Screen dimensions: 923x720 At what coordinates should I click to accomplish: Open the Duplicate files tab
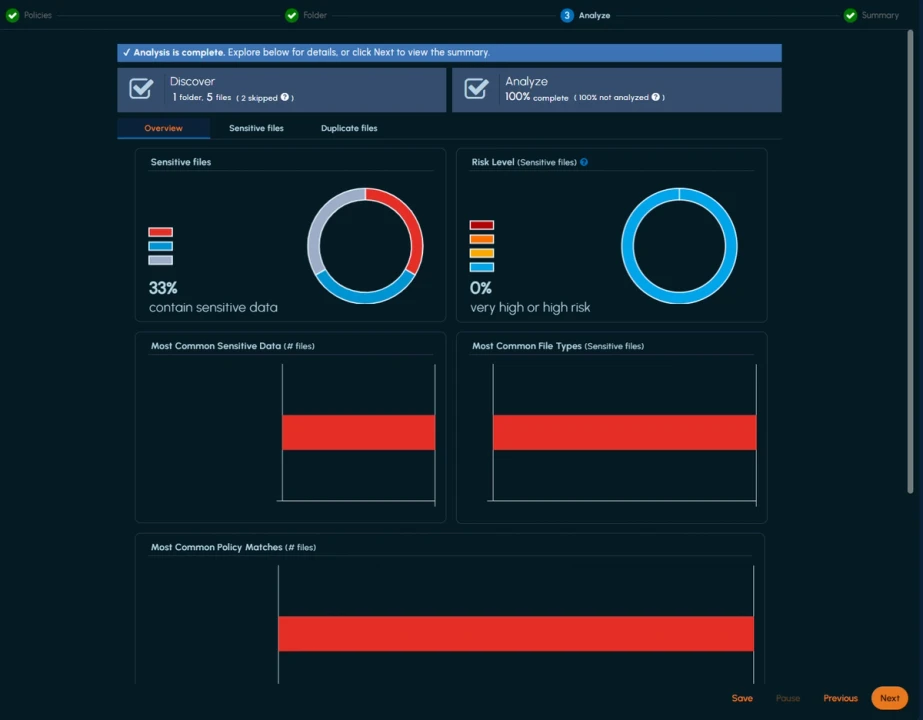click(x=349, y=128)
